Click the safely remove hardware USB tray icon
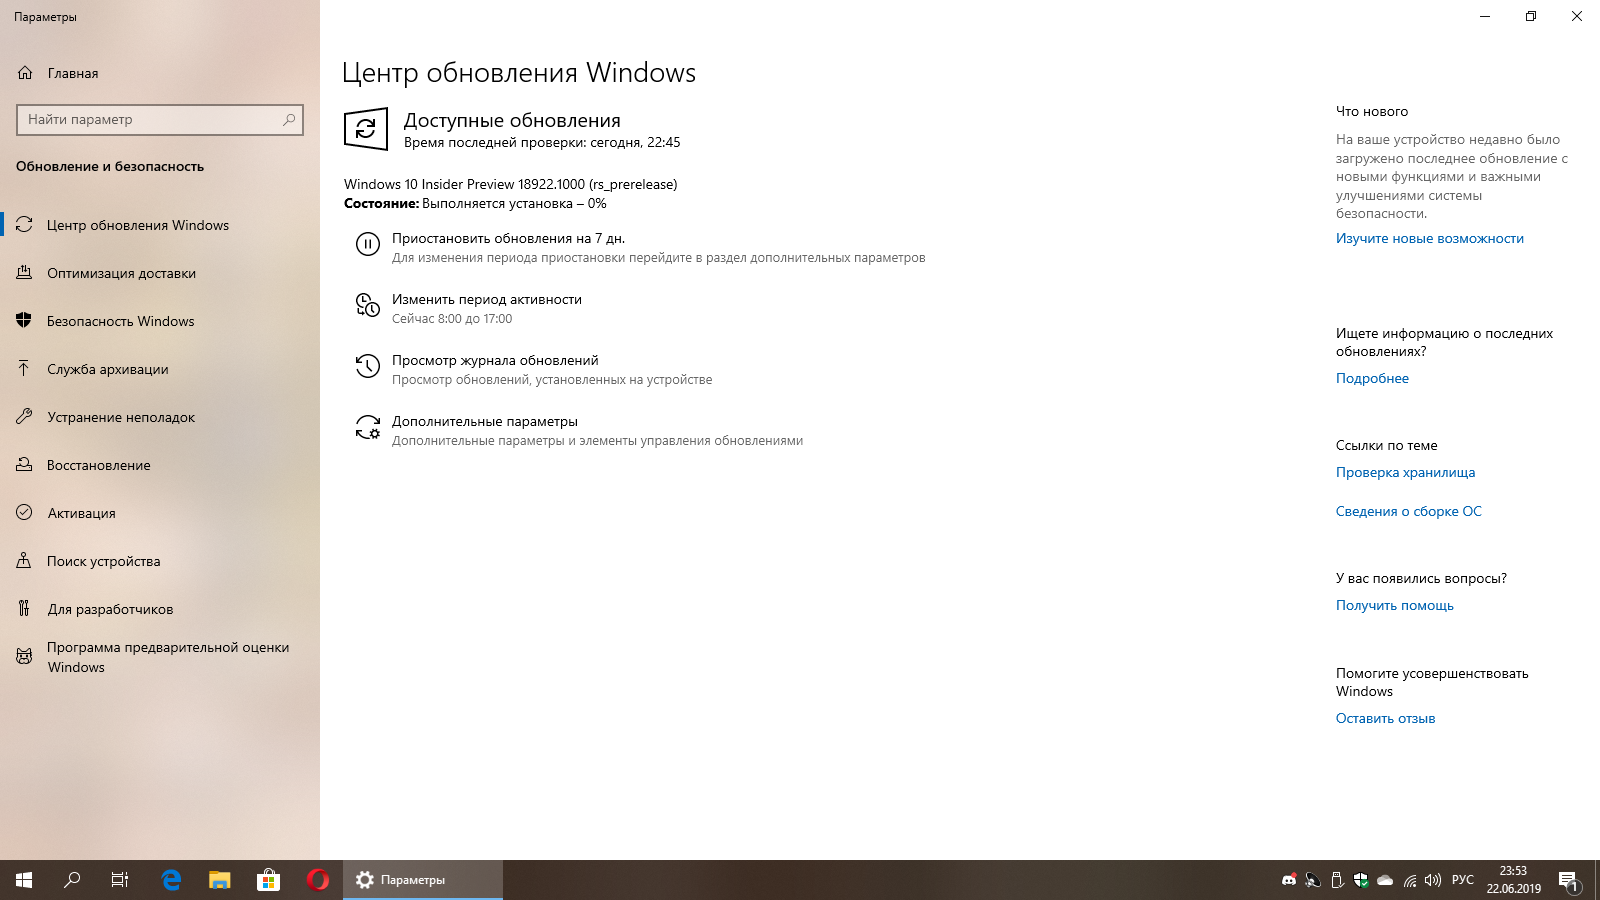This screenshot has height=900, width=1600. point(1337,880)
